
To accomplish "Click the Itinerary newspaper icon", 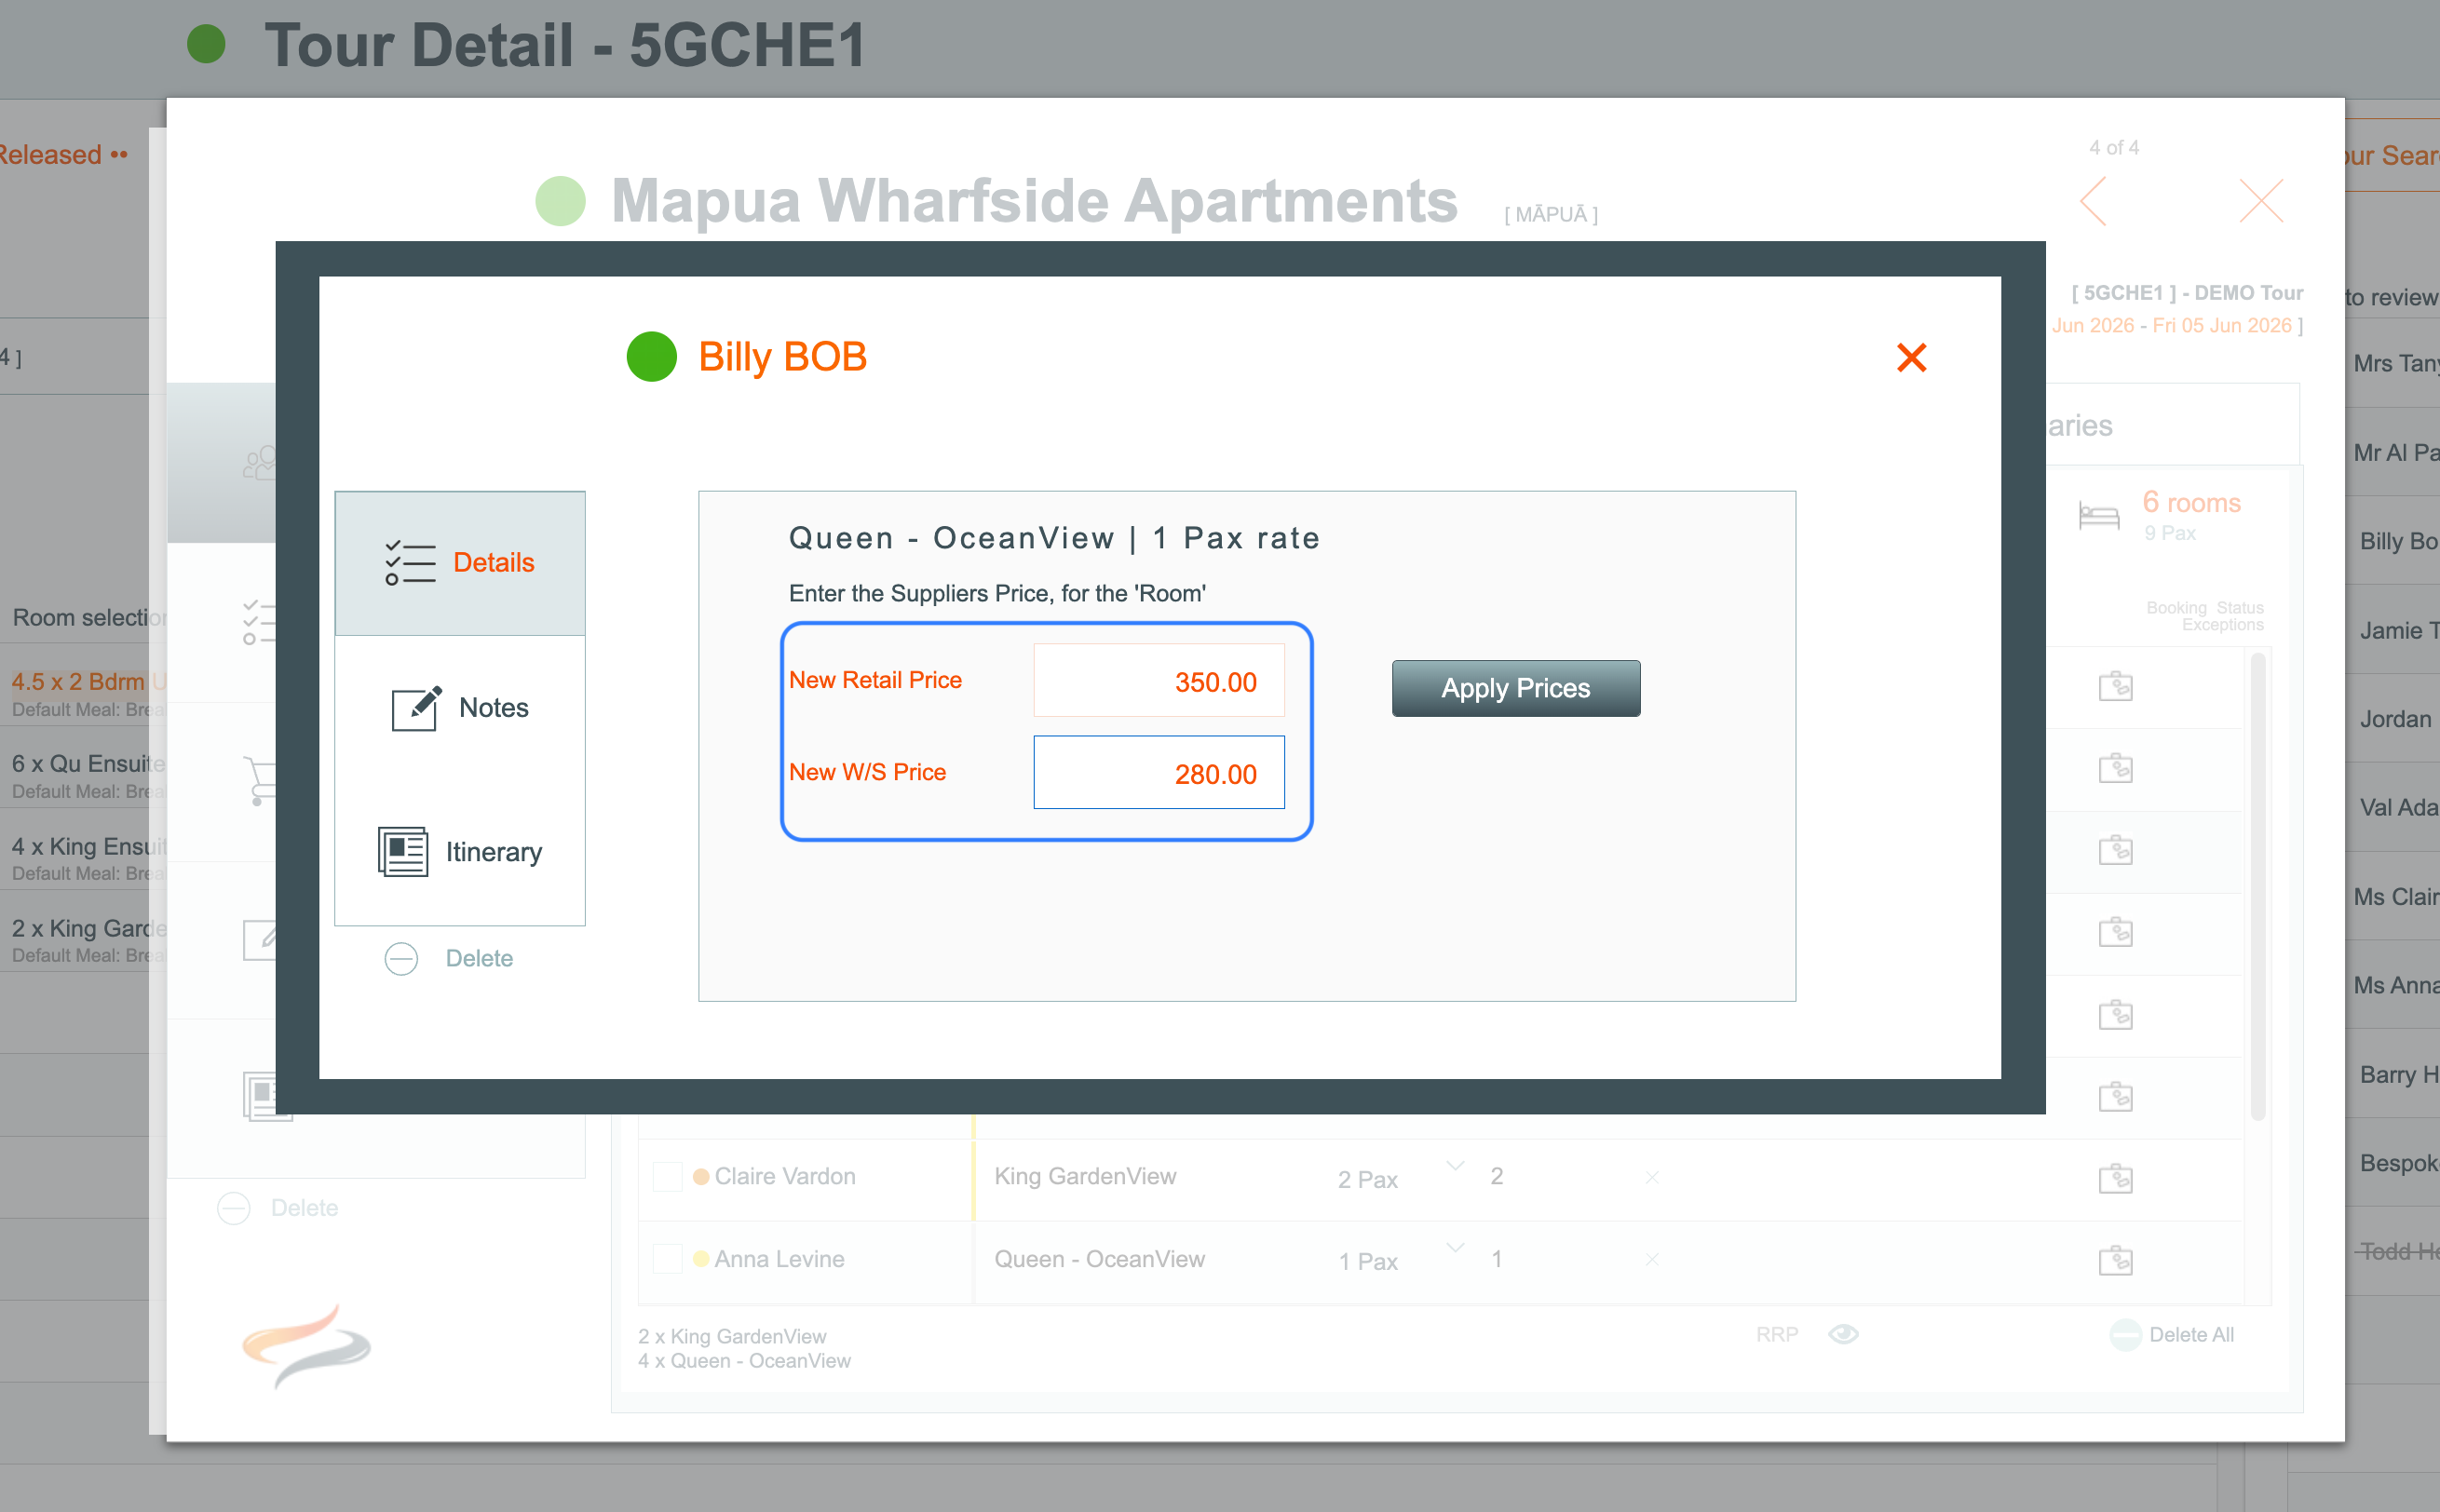I will pyautogui.click(x=403, y=852).
